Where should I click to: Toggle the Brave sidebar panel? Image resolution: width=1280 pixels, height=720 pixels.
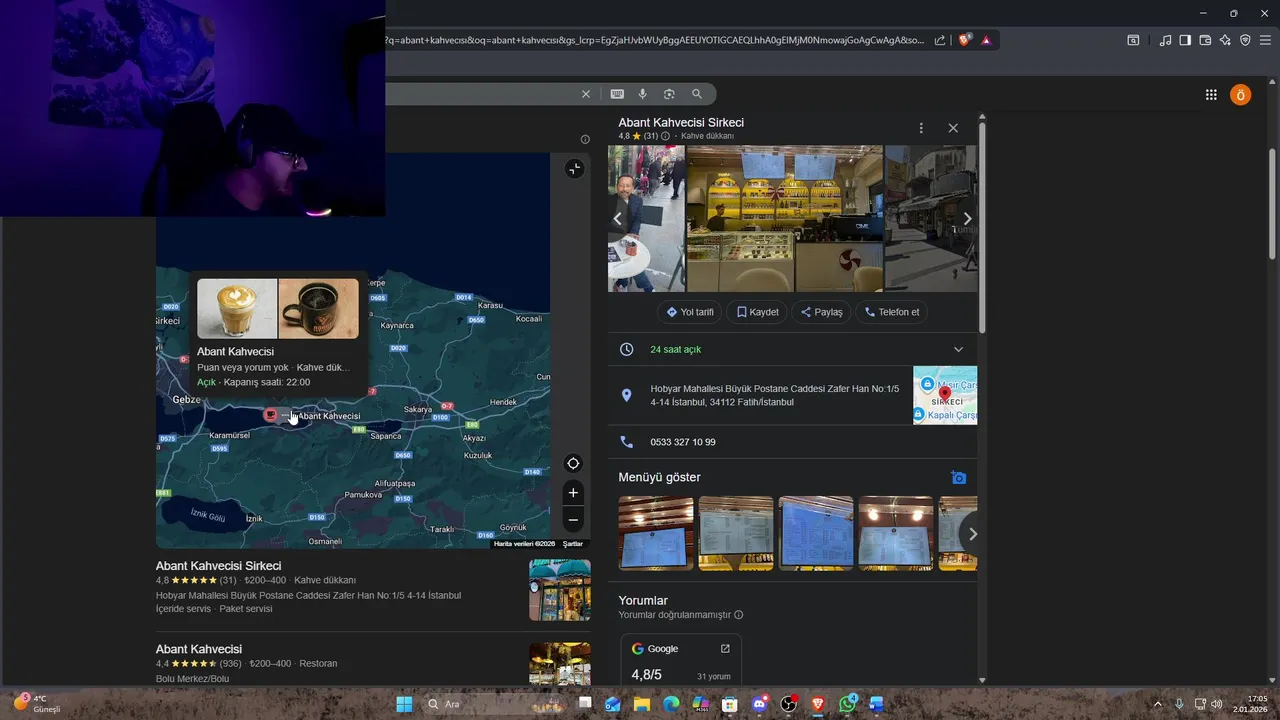(1185, 40)
